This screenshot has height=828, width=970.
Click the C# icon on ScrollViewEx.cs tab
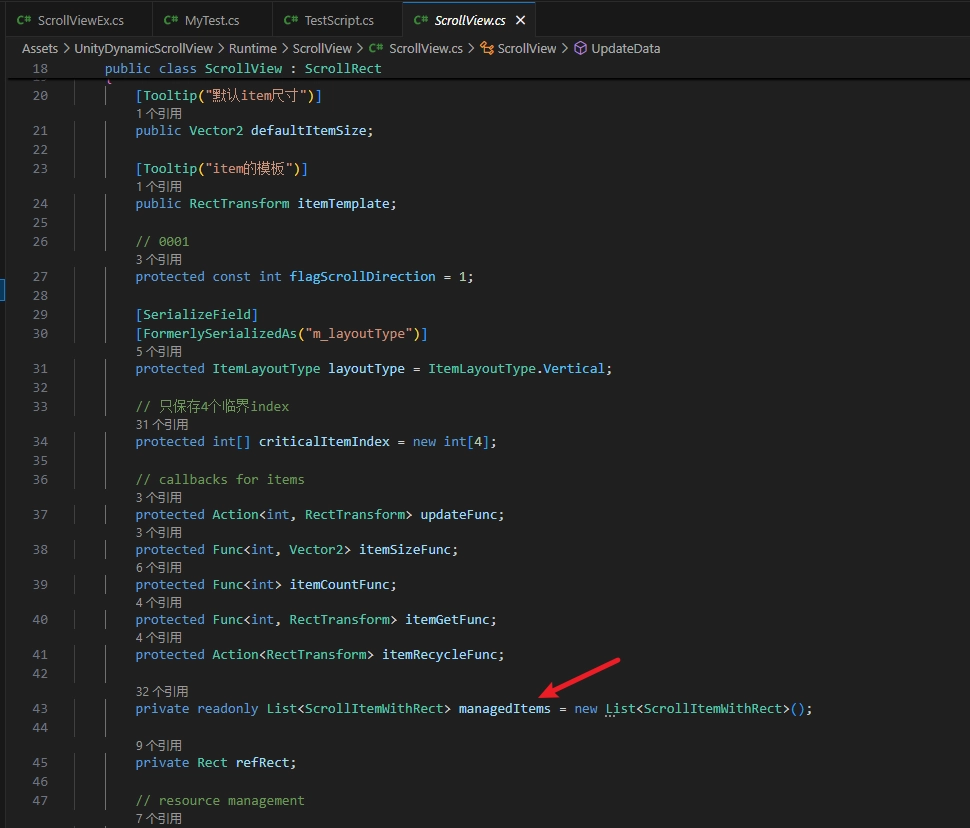tap(24, 20)
